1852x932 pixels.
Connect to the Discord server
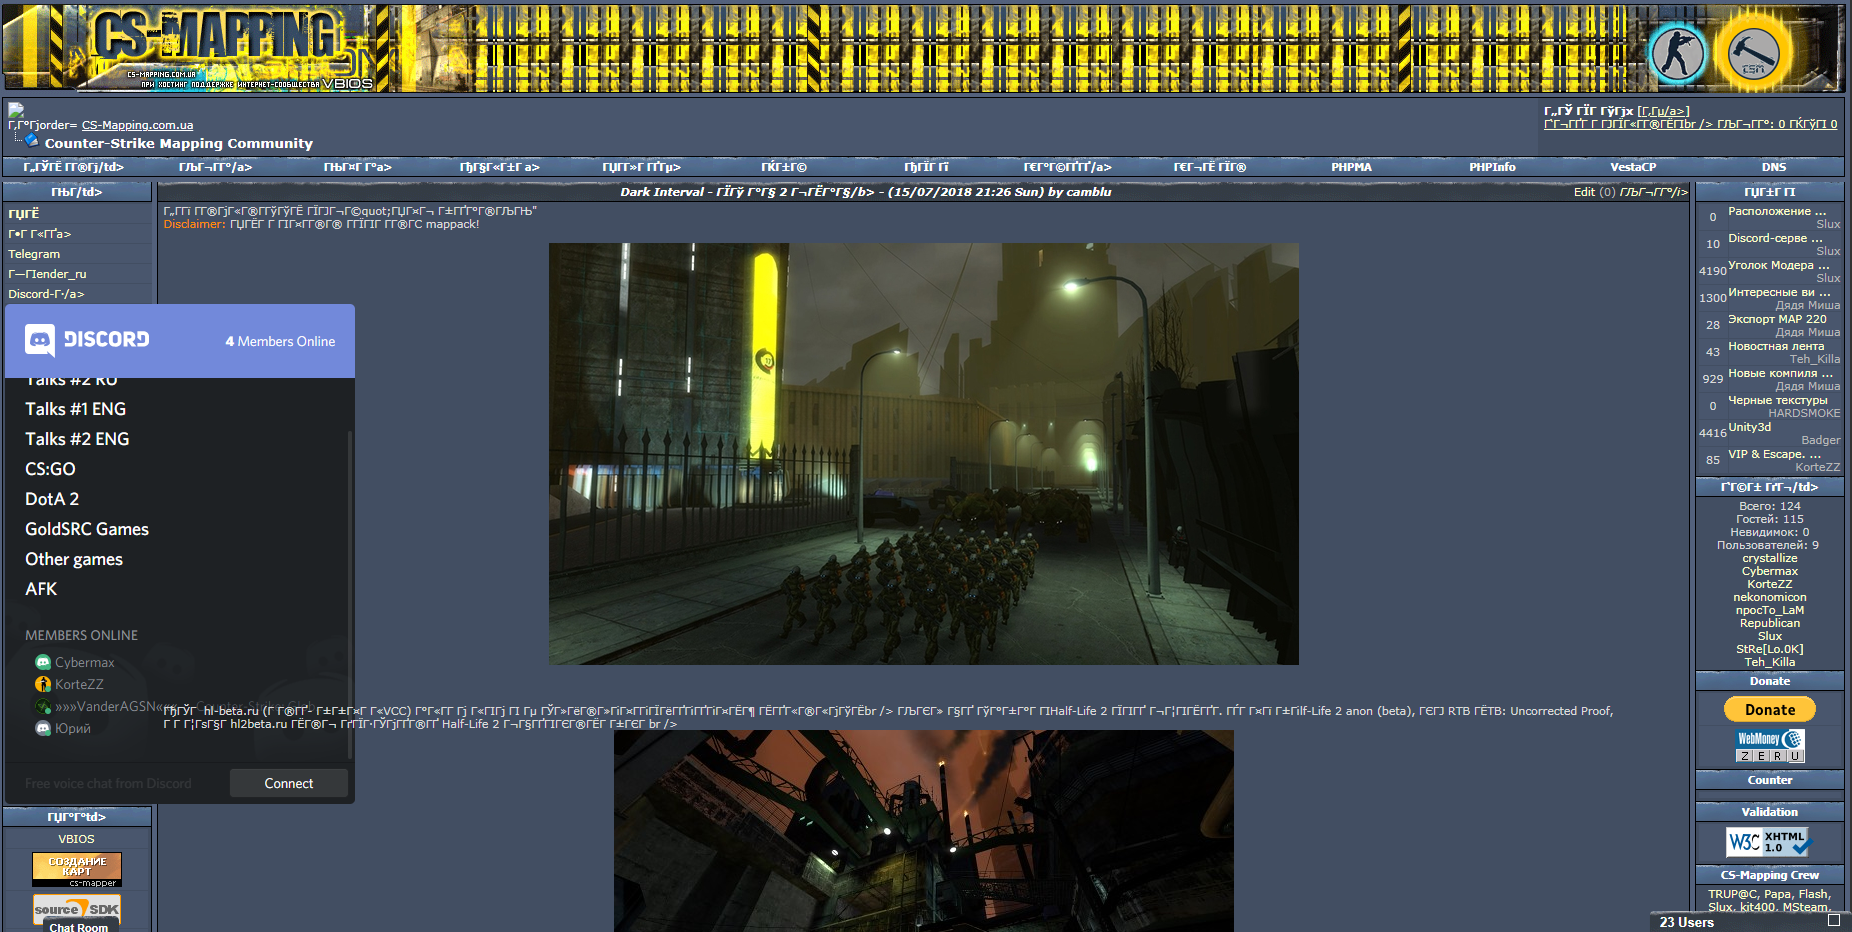pyautogui.click(x=289, y=783)
